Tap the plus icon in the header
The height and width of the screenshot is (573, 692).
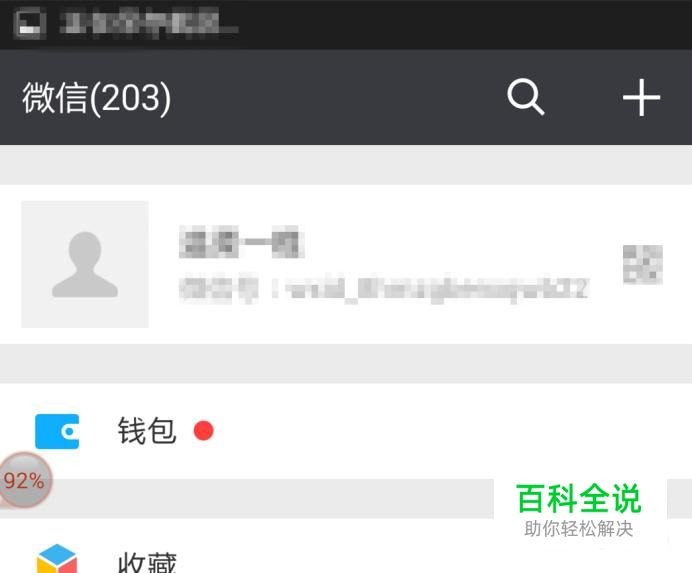[641, 98]
